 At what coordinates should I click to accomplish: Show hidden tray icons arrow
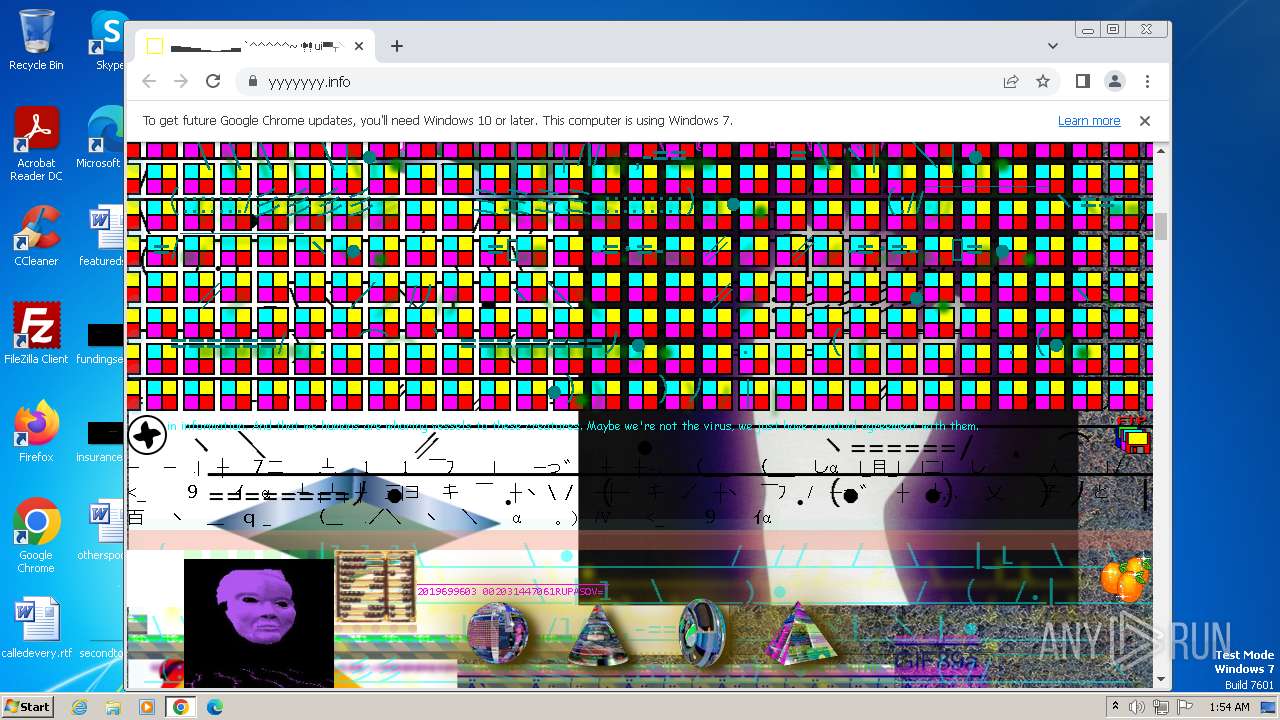point(1116,707)
